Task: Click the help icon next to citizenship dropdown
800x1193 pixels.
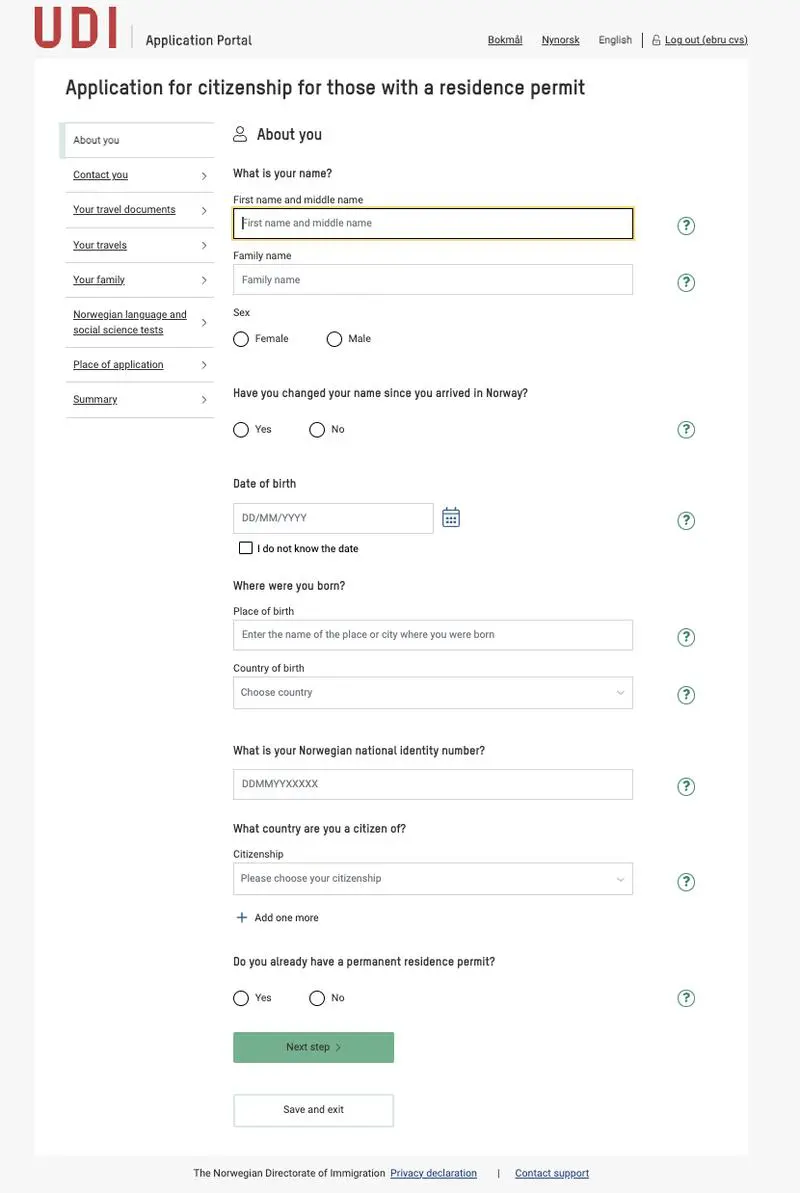Action: (685, 881)
